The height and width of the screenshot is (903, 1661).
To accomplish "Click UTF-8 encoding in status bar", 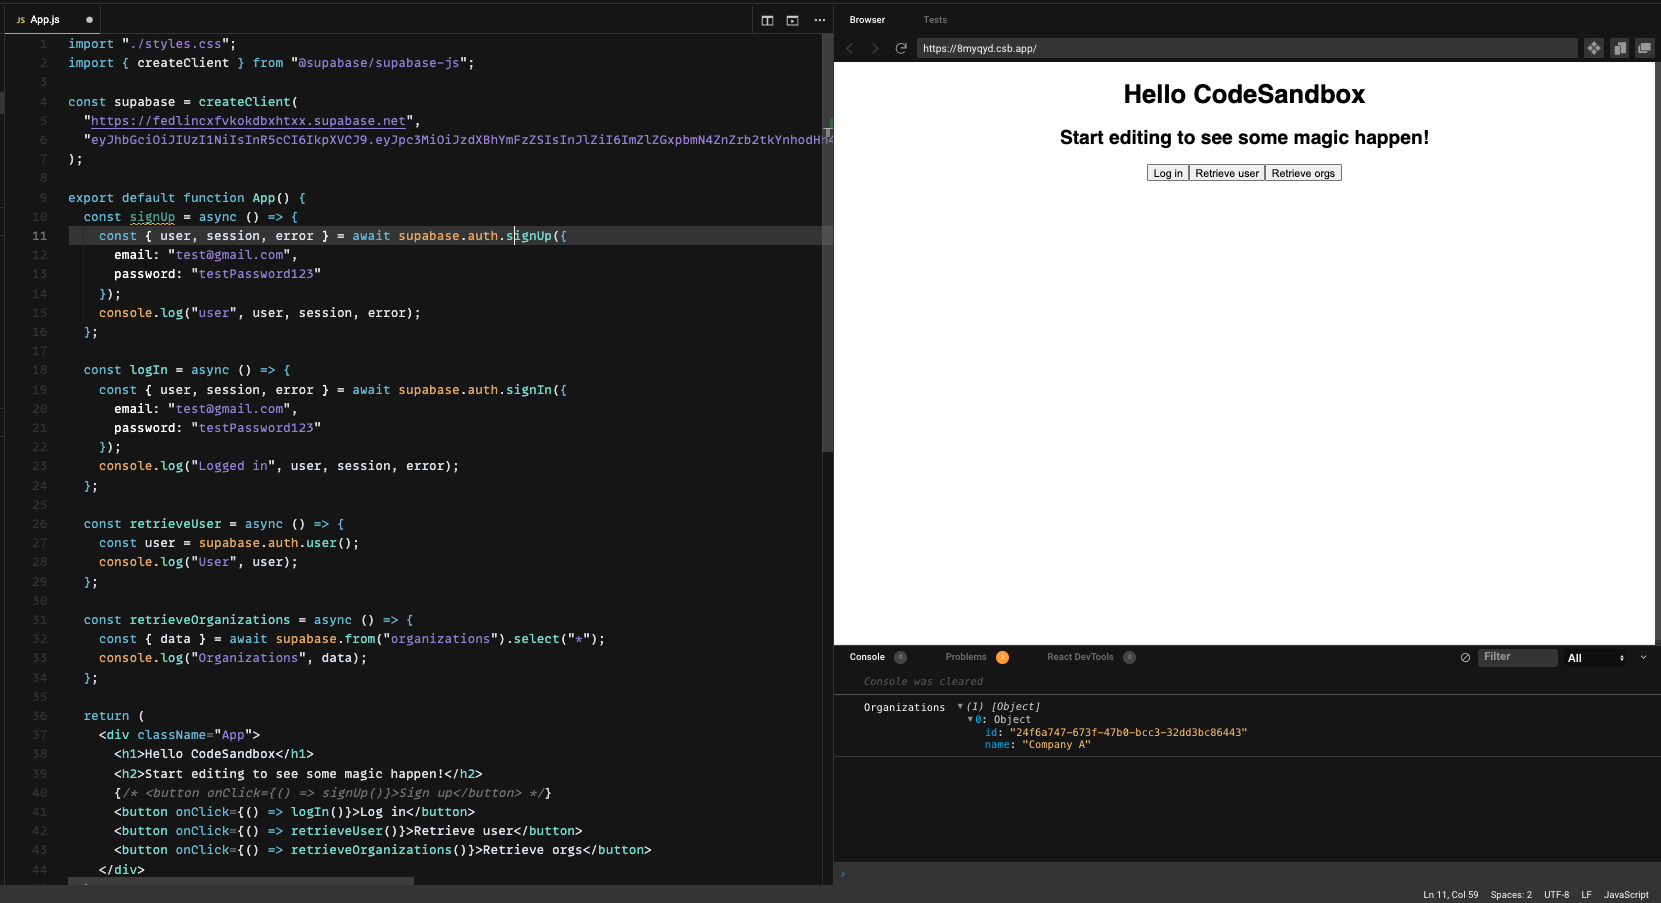I will [1556, 895].
